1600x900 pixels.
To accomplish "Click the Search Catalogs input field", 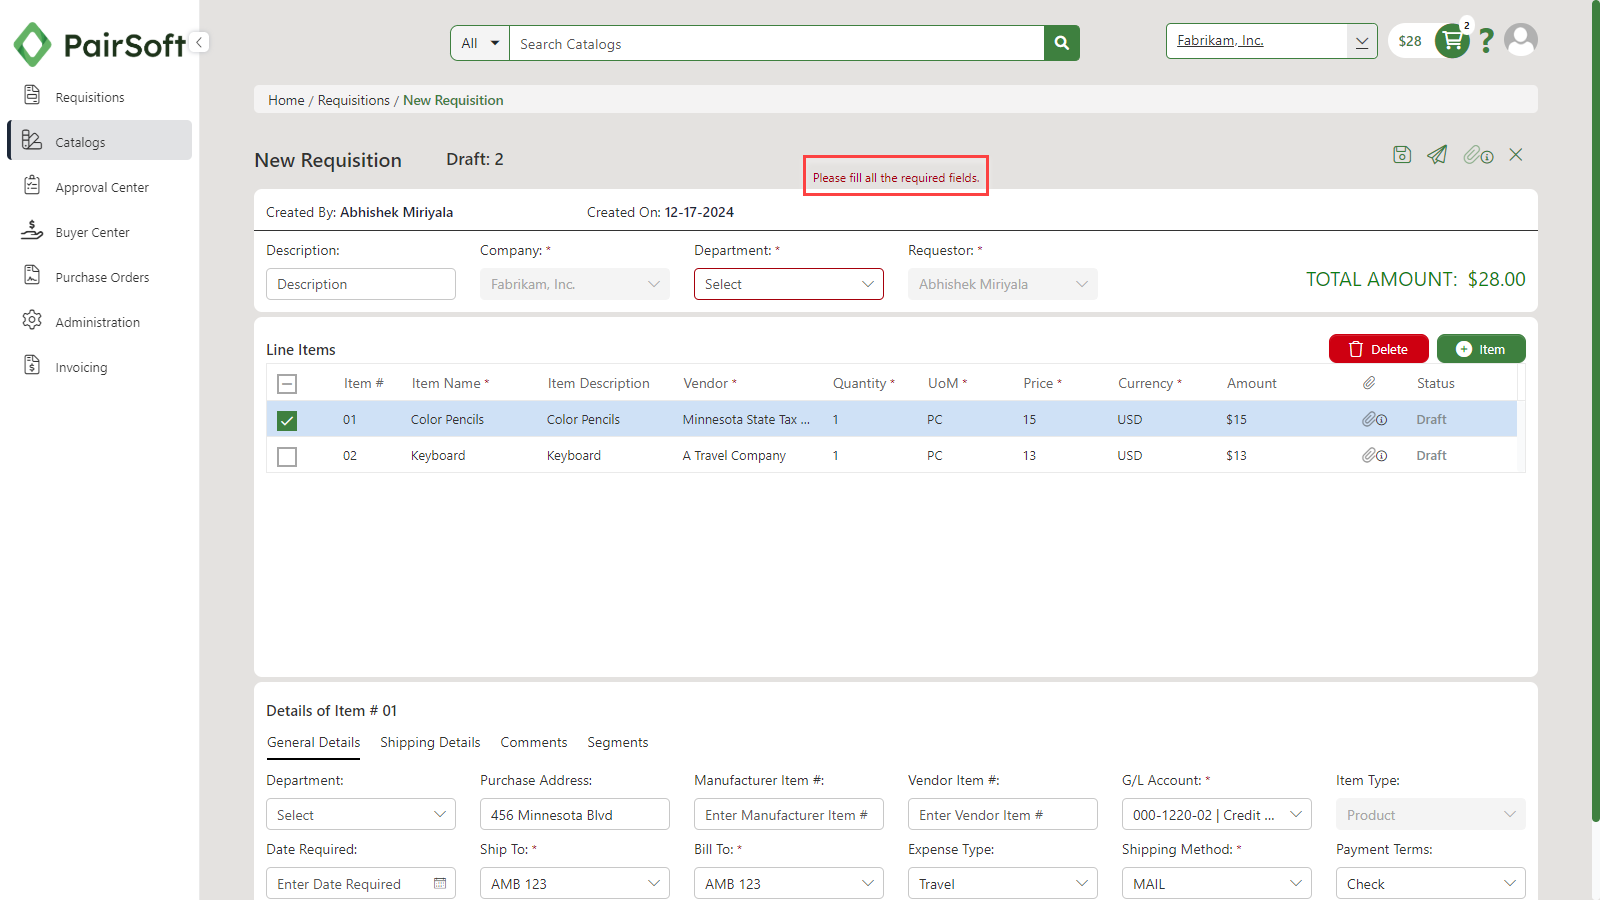I will click(x=777, y=43).
